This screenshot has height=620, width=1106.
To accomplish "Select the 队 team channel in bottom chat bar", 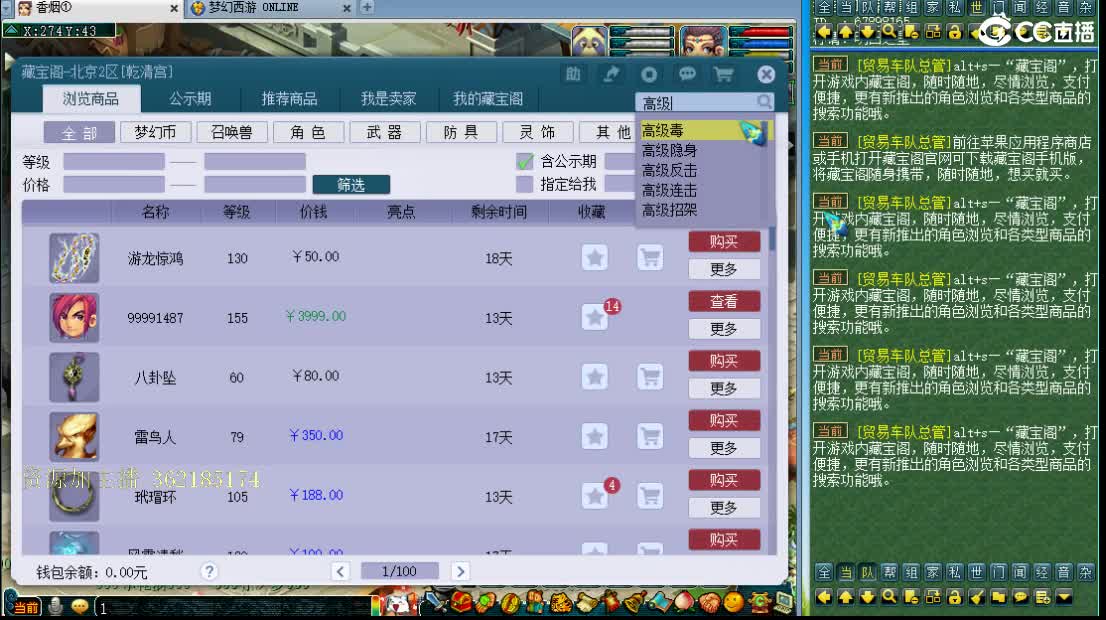I will (868, 572).
